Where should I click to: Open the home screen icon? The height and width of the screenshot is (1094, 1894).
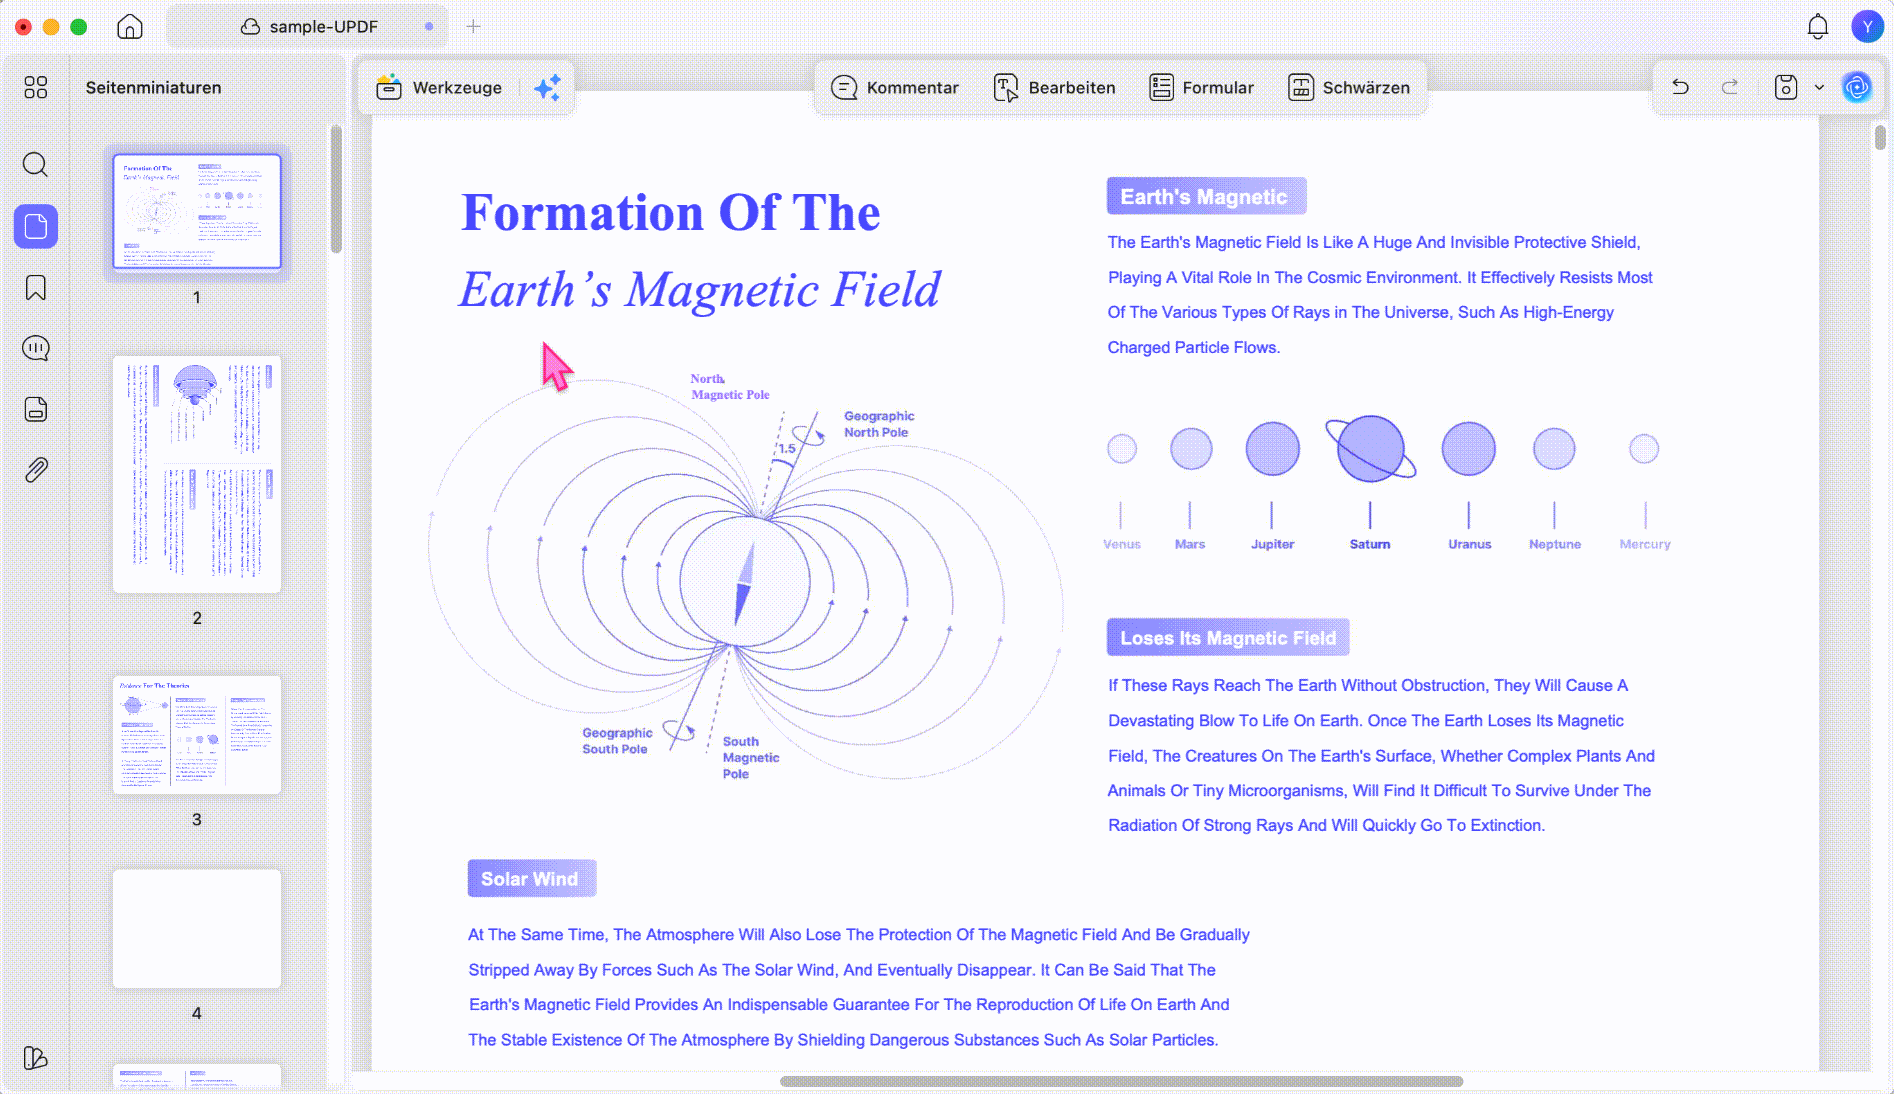tap(130, 27)
